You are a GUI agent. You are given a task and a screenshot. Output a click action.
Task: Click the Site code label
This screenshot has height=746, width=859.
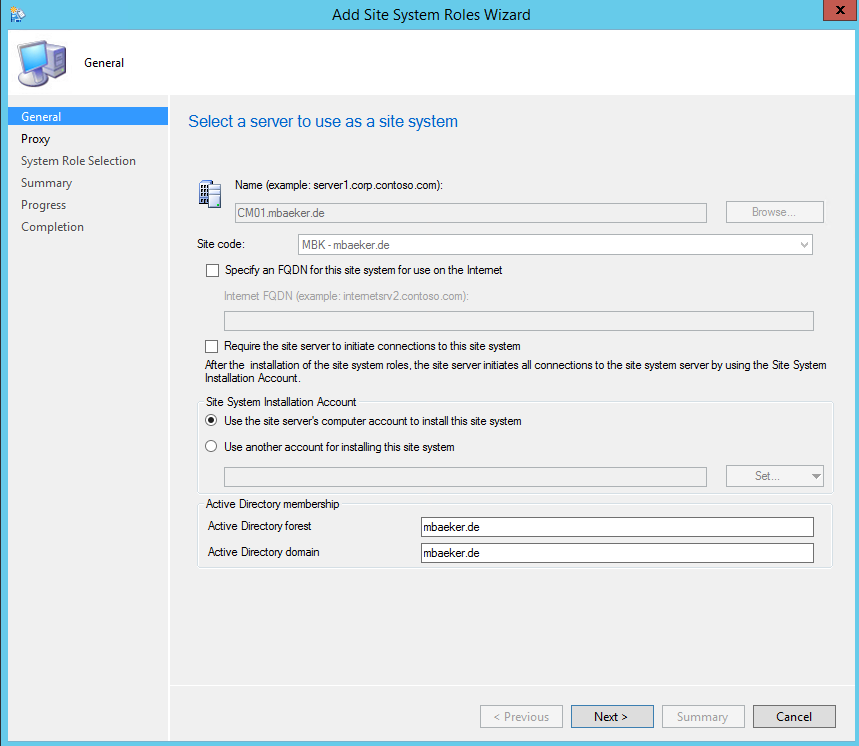point(221,244)
